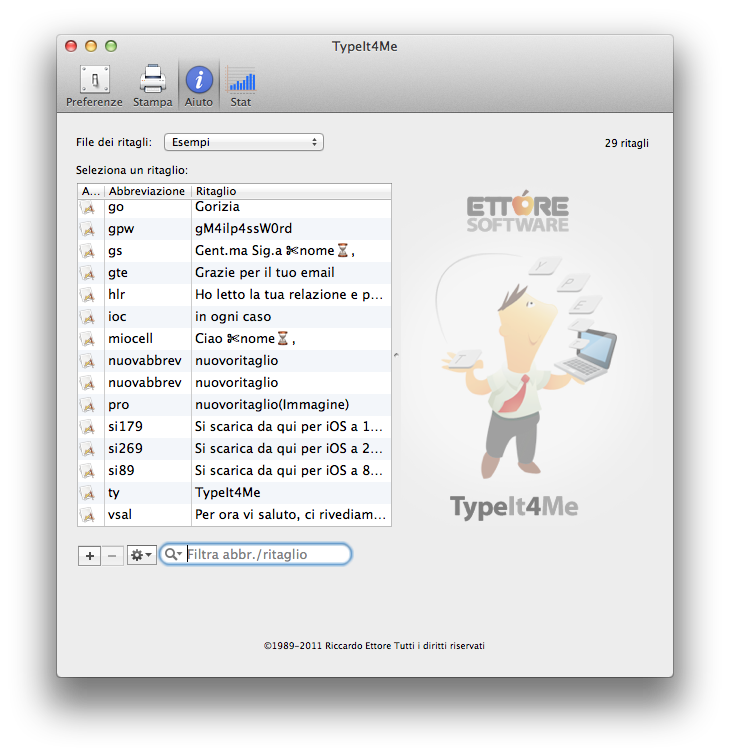
Task: Click the A... column header
Action: coord(91,191)
